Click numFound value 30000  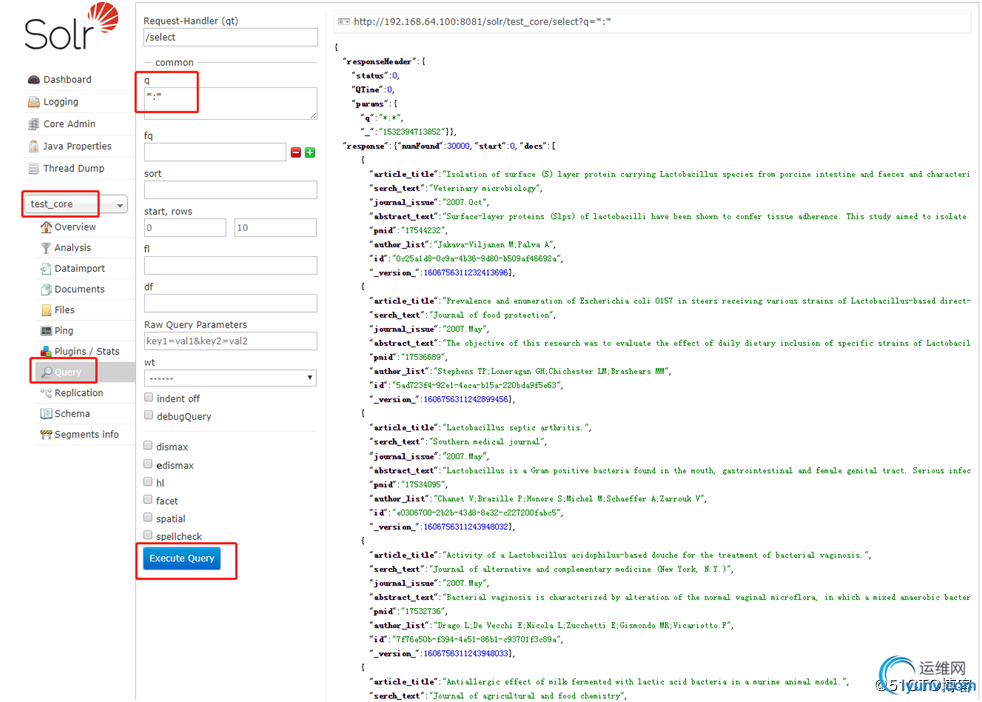(x=458, y=146)
